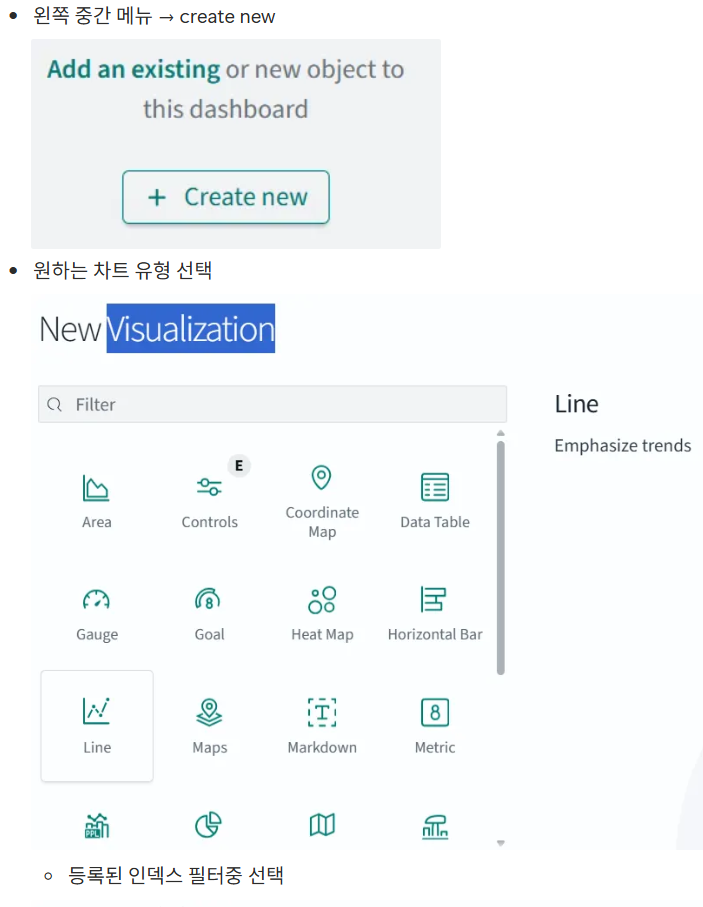Click the highlighted Visualization heading word
The height and width of the screenshot is (907, 703).
pos(190,329)
